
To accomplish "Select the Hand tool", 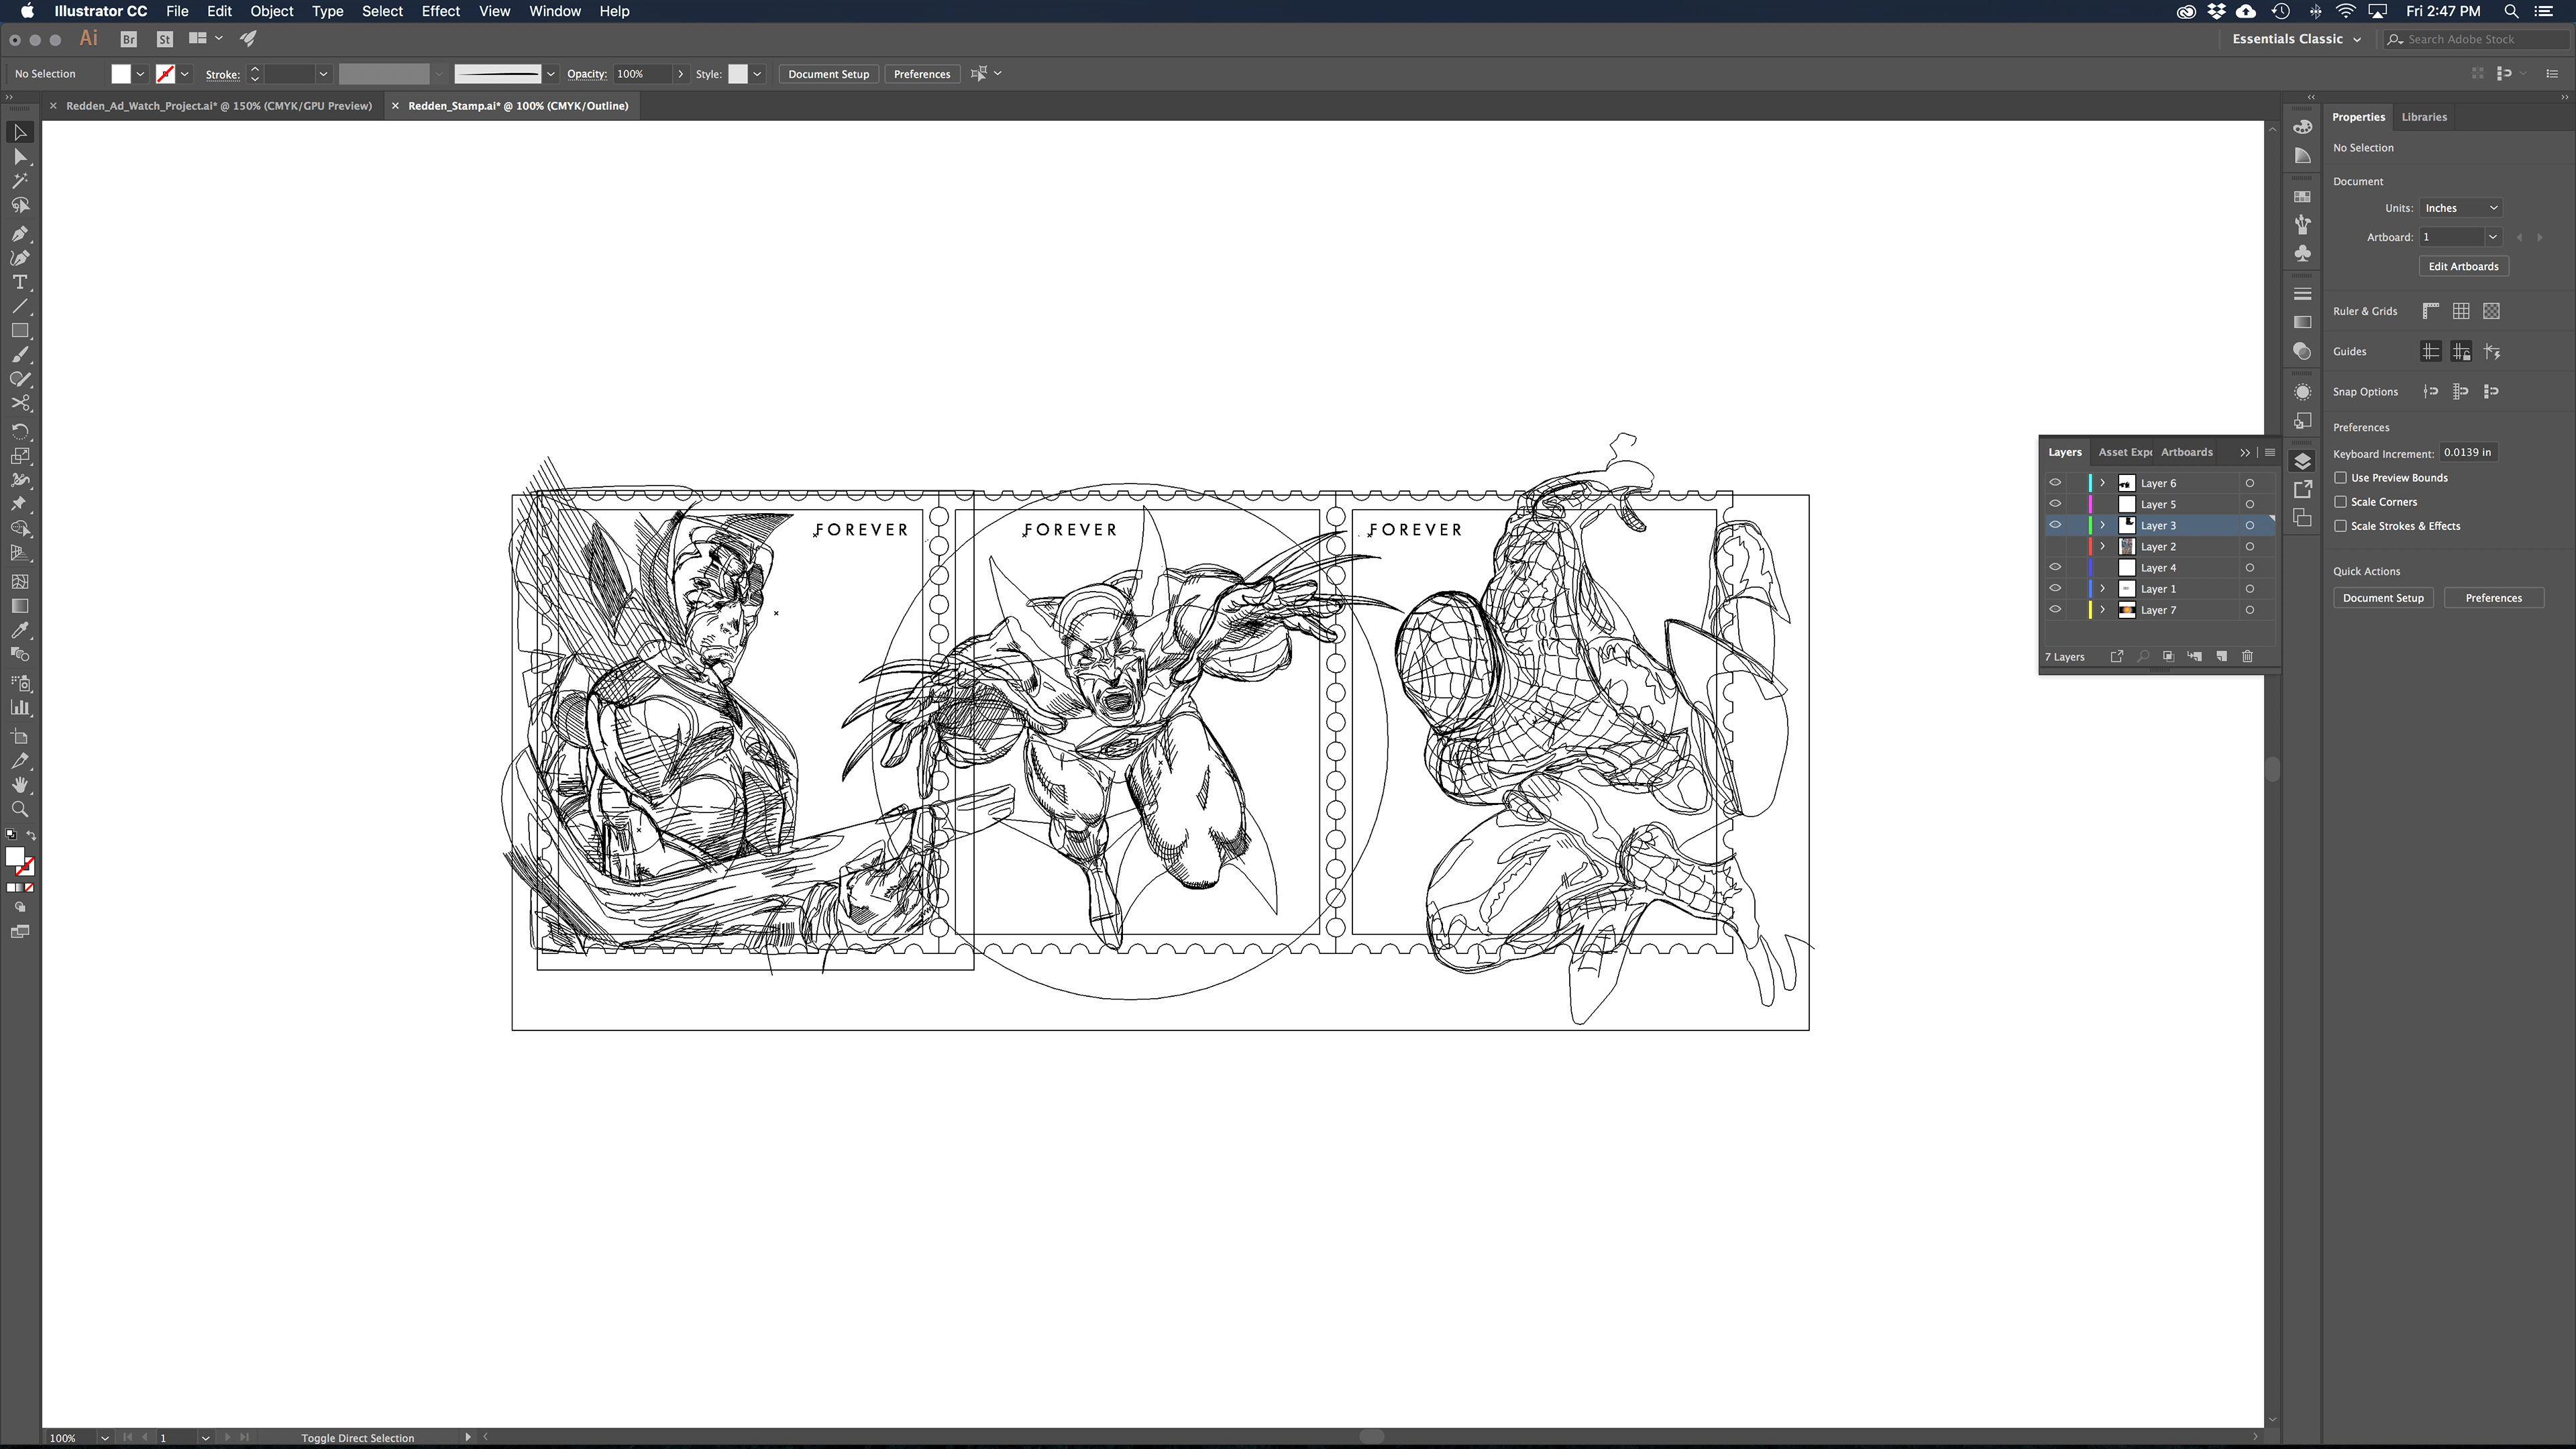I will (x=19, y=785).
